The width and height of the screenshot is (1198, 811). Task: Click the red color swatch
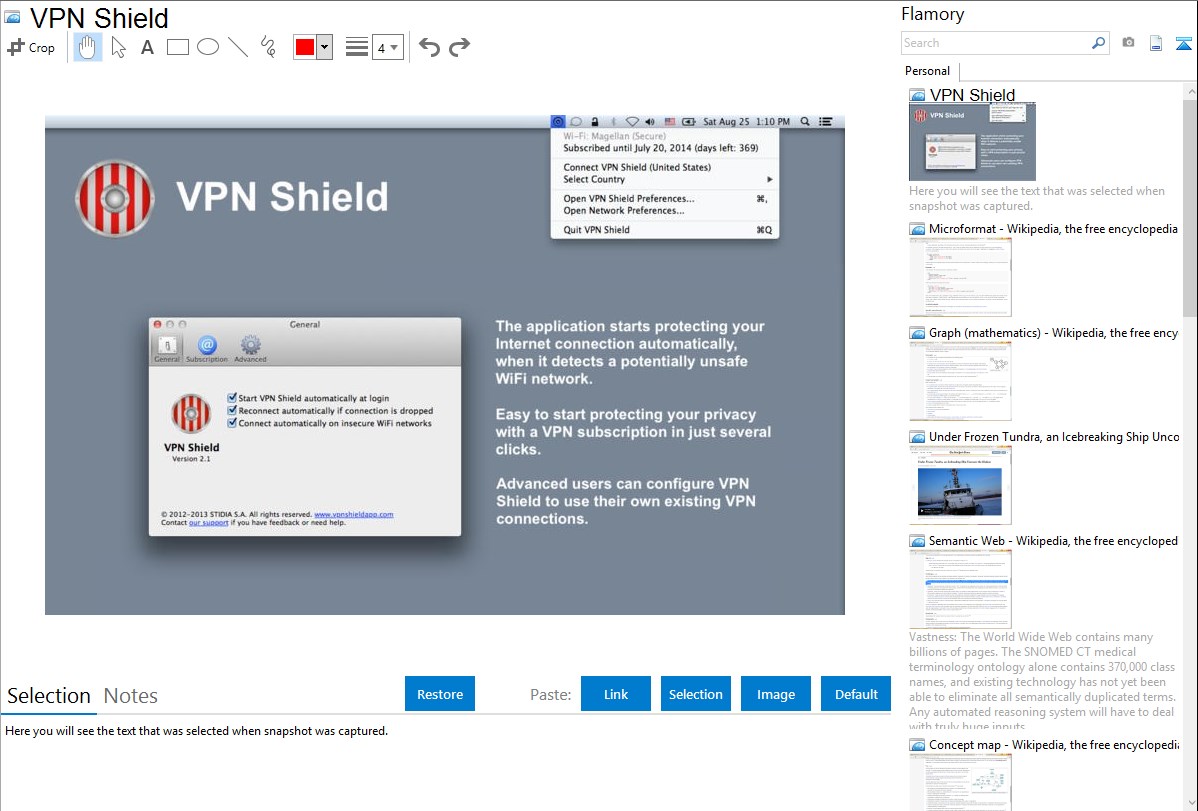click(305, 47)
